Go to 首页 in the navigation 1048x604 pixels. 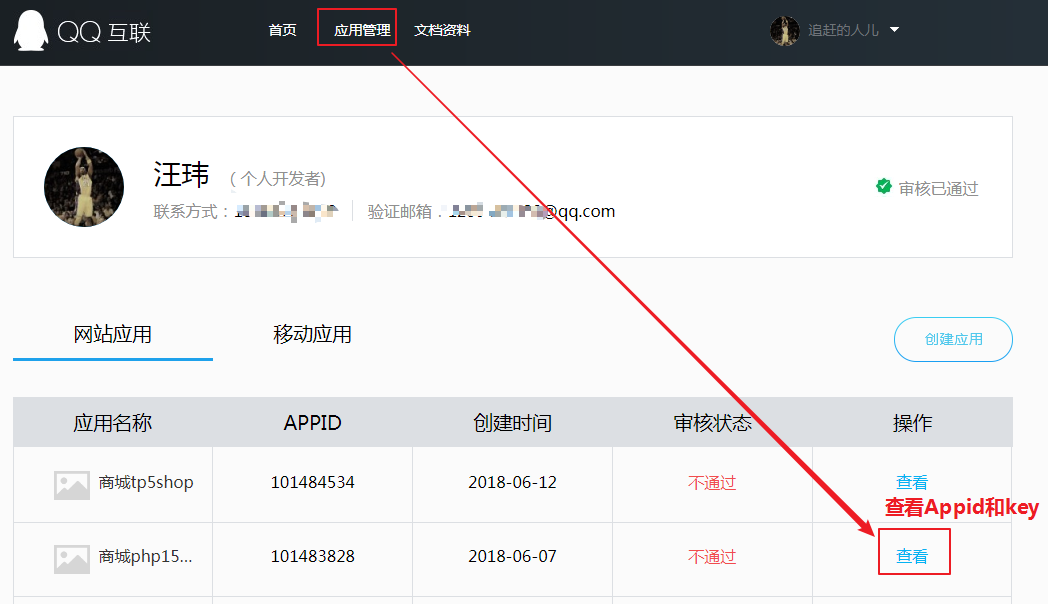click(x=282, y=30)
